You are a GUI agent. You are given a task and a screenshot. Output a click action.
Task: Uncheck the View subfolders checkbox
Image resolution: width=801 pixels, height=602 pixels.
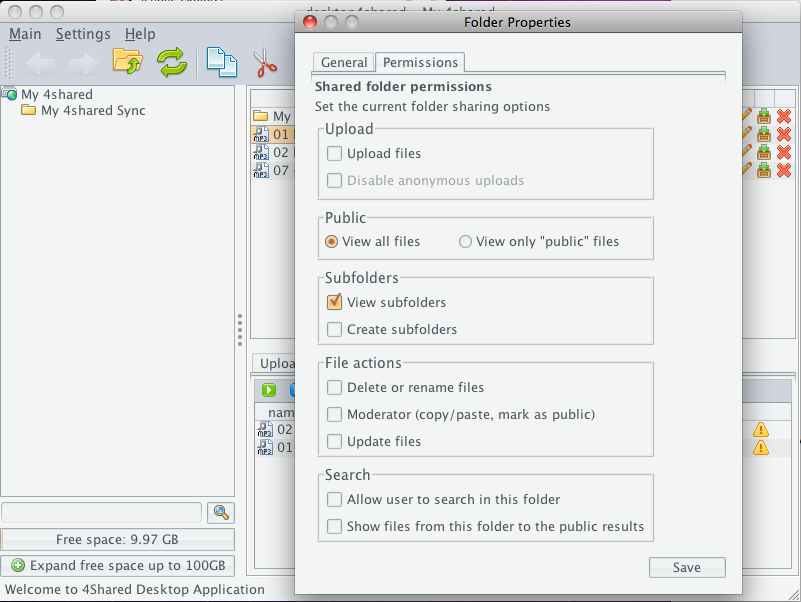point(334,302)
